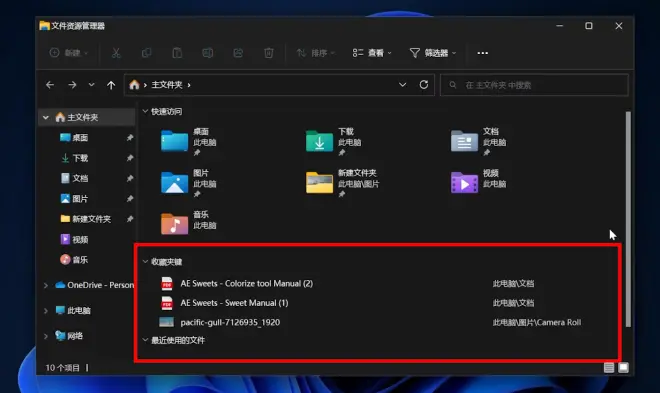Open the address bar history dropdown
Image resolution: width=660 pixels, height=393 pixels.
tap(402, 85)
